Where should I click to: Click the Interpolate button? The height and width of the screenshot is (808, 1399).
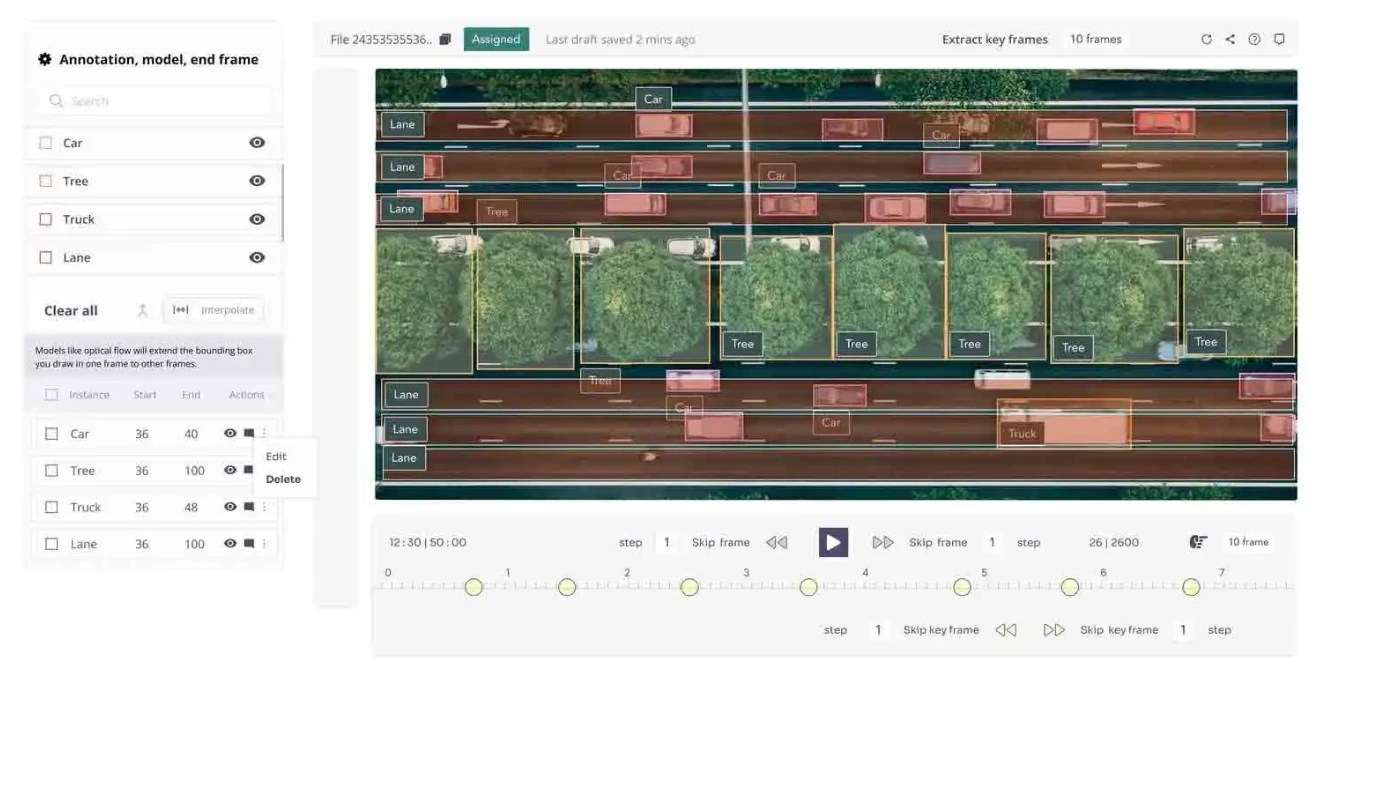(213, 310)
